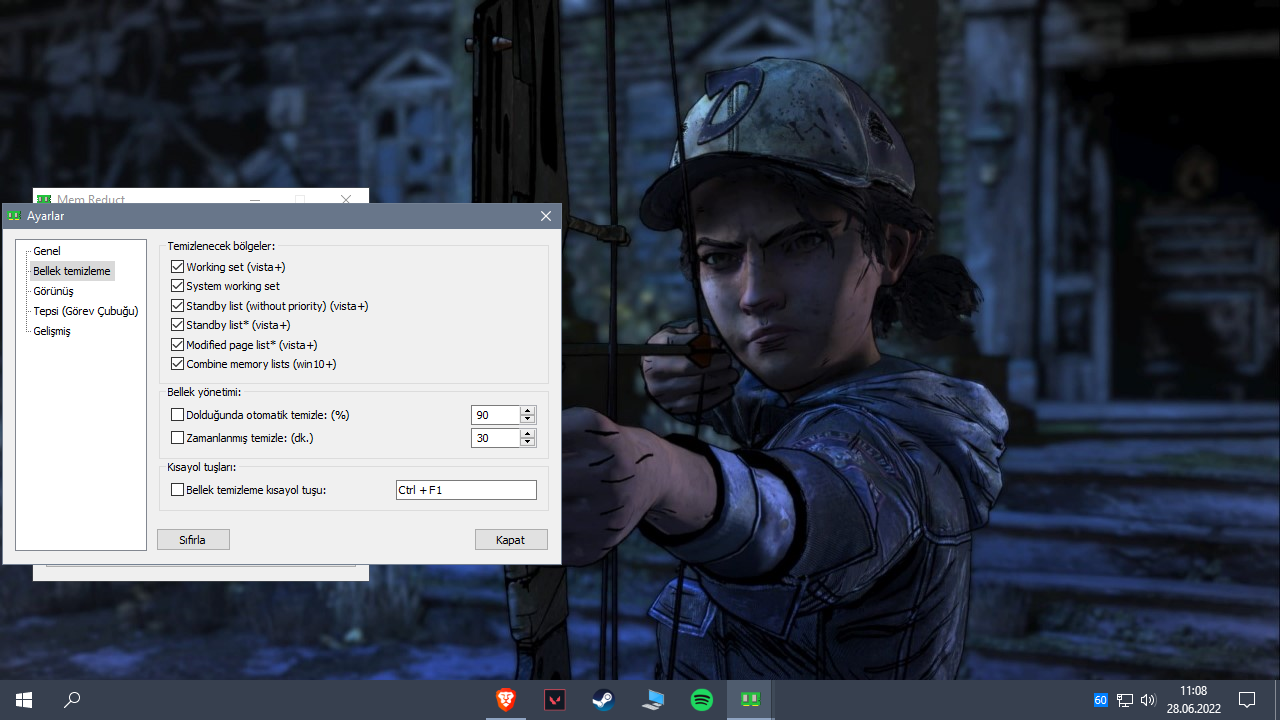Open Steam from the taskbar

pos(603,700)
